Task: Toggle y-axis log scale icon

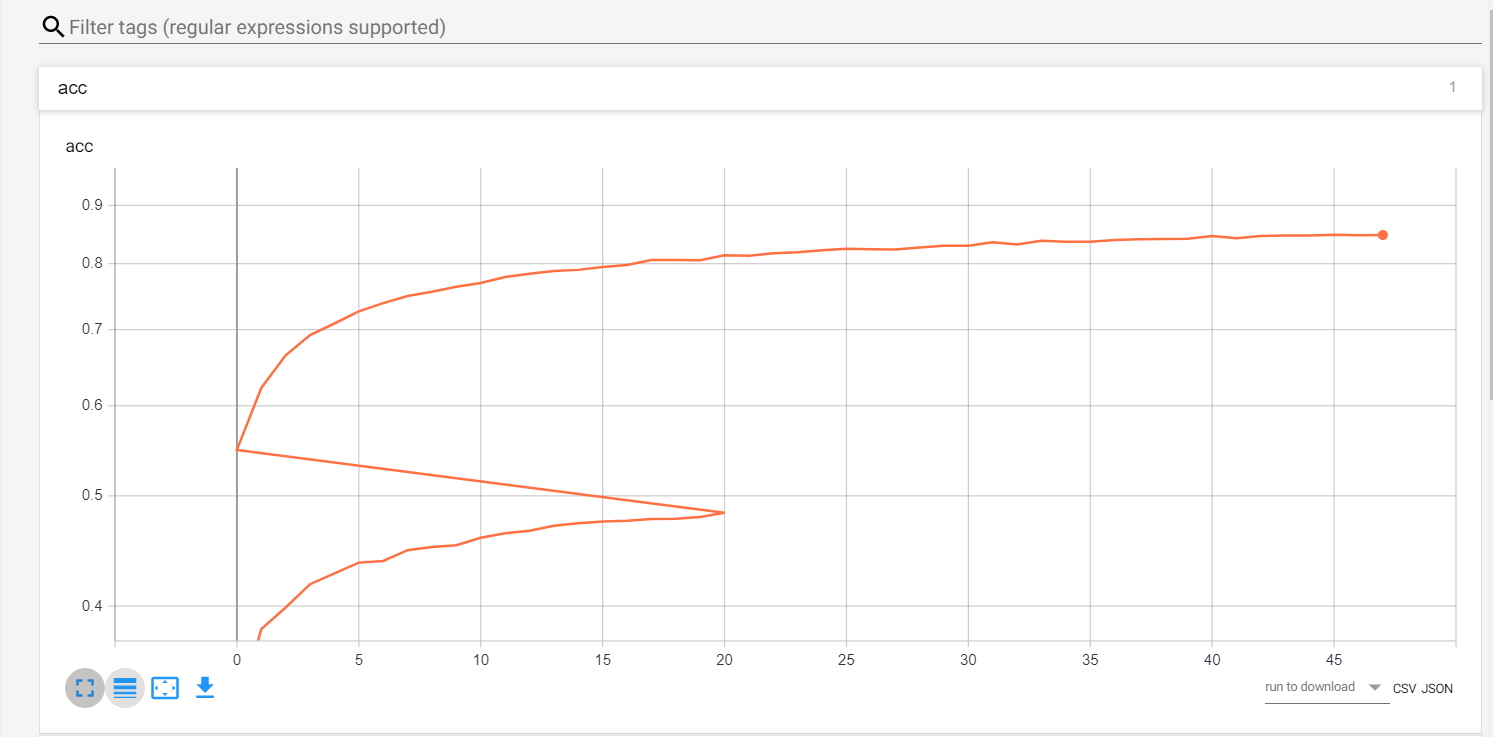Action: pos(125,688)
